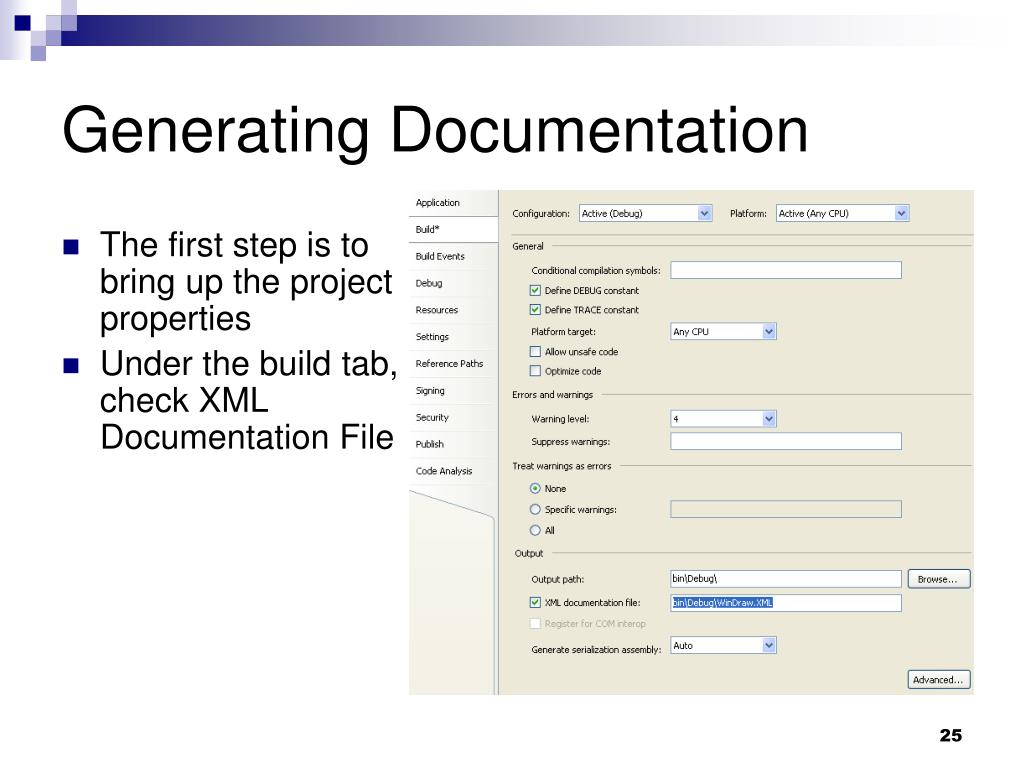Select the Build* tab
The width and height of the screenshot is (1024, 768).
coord(453,230)
